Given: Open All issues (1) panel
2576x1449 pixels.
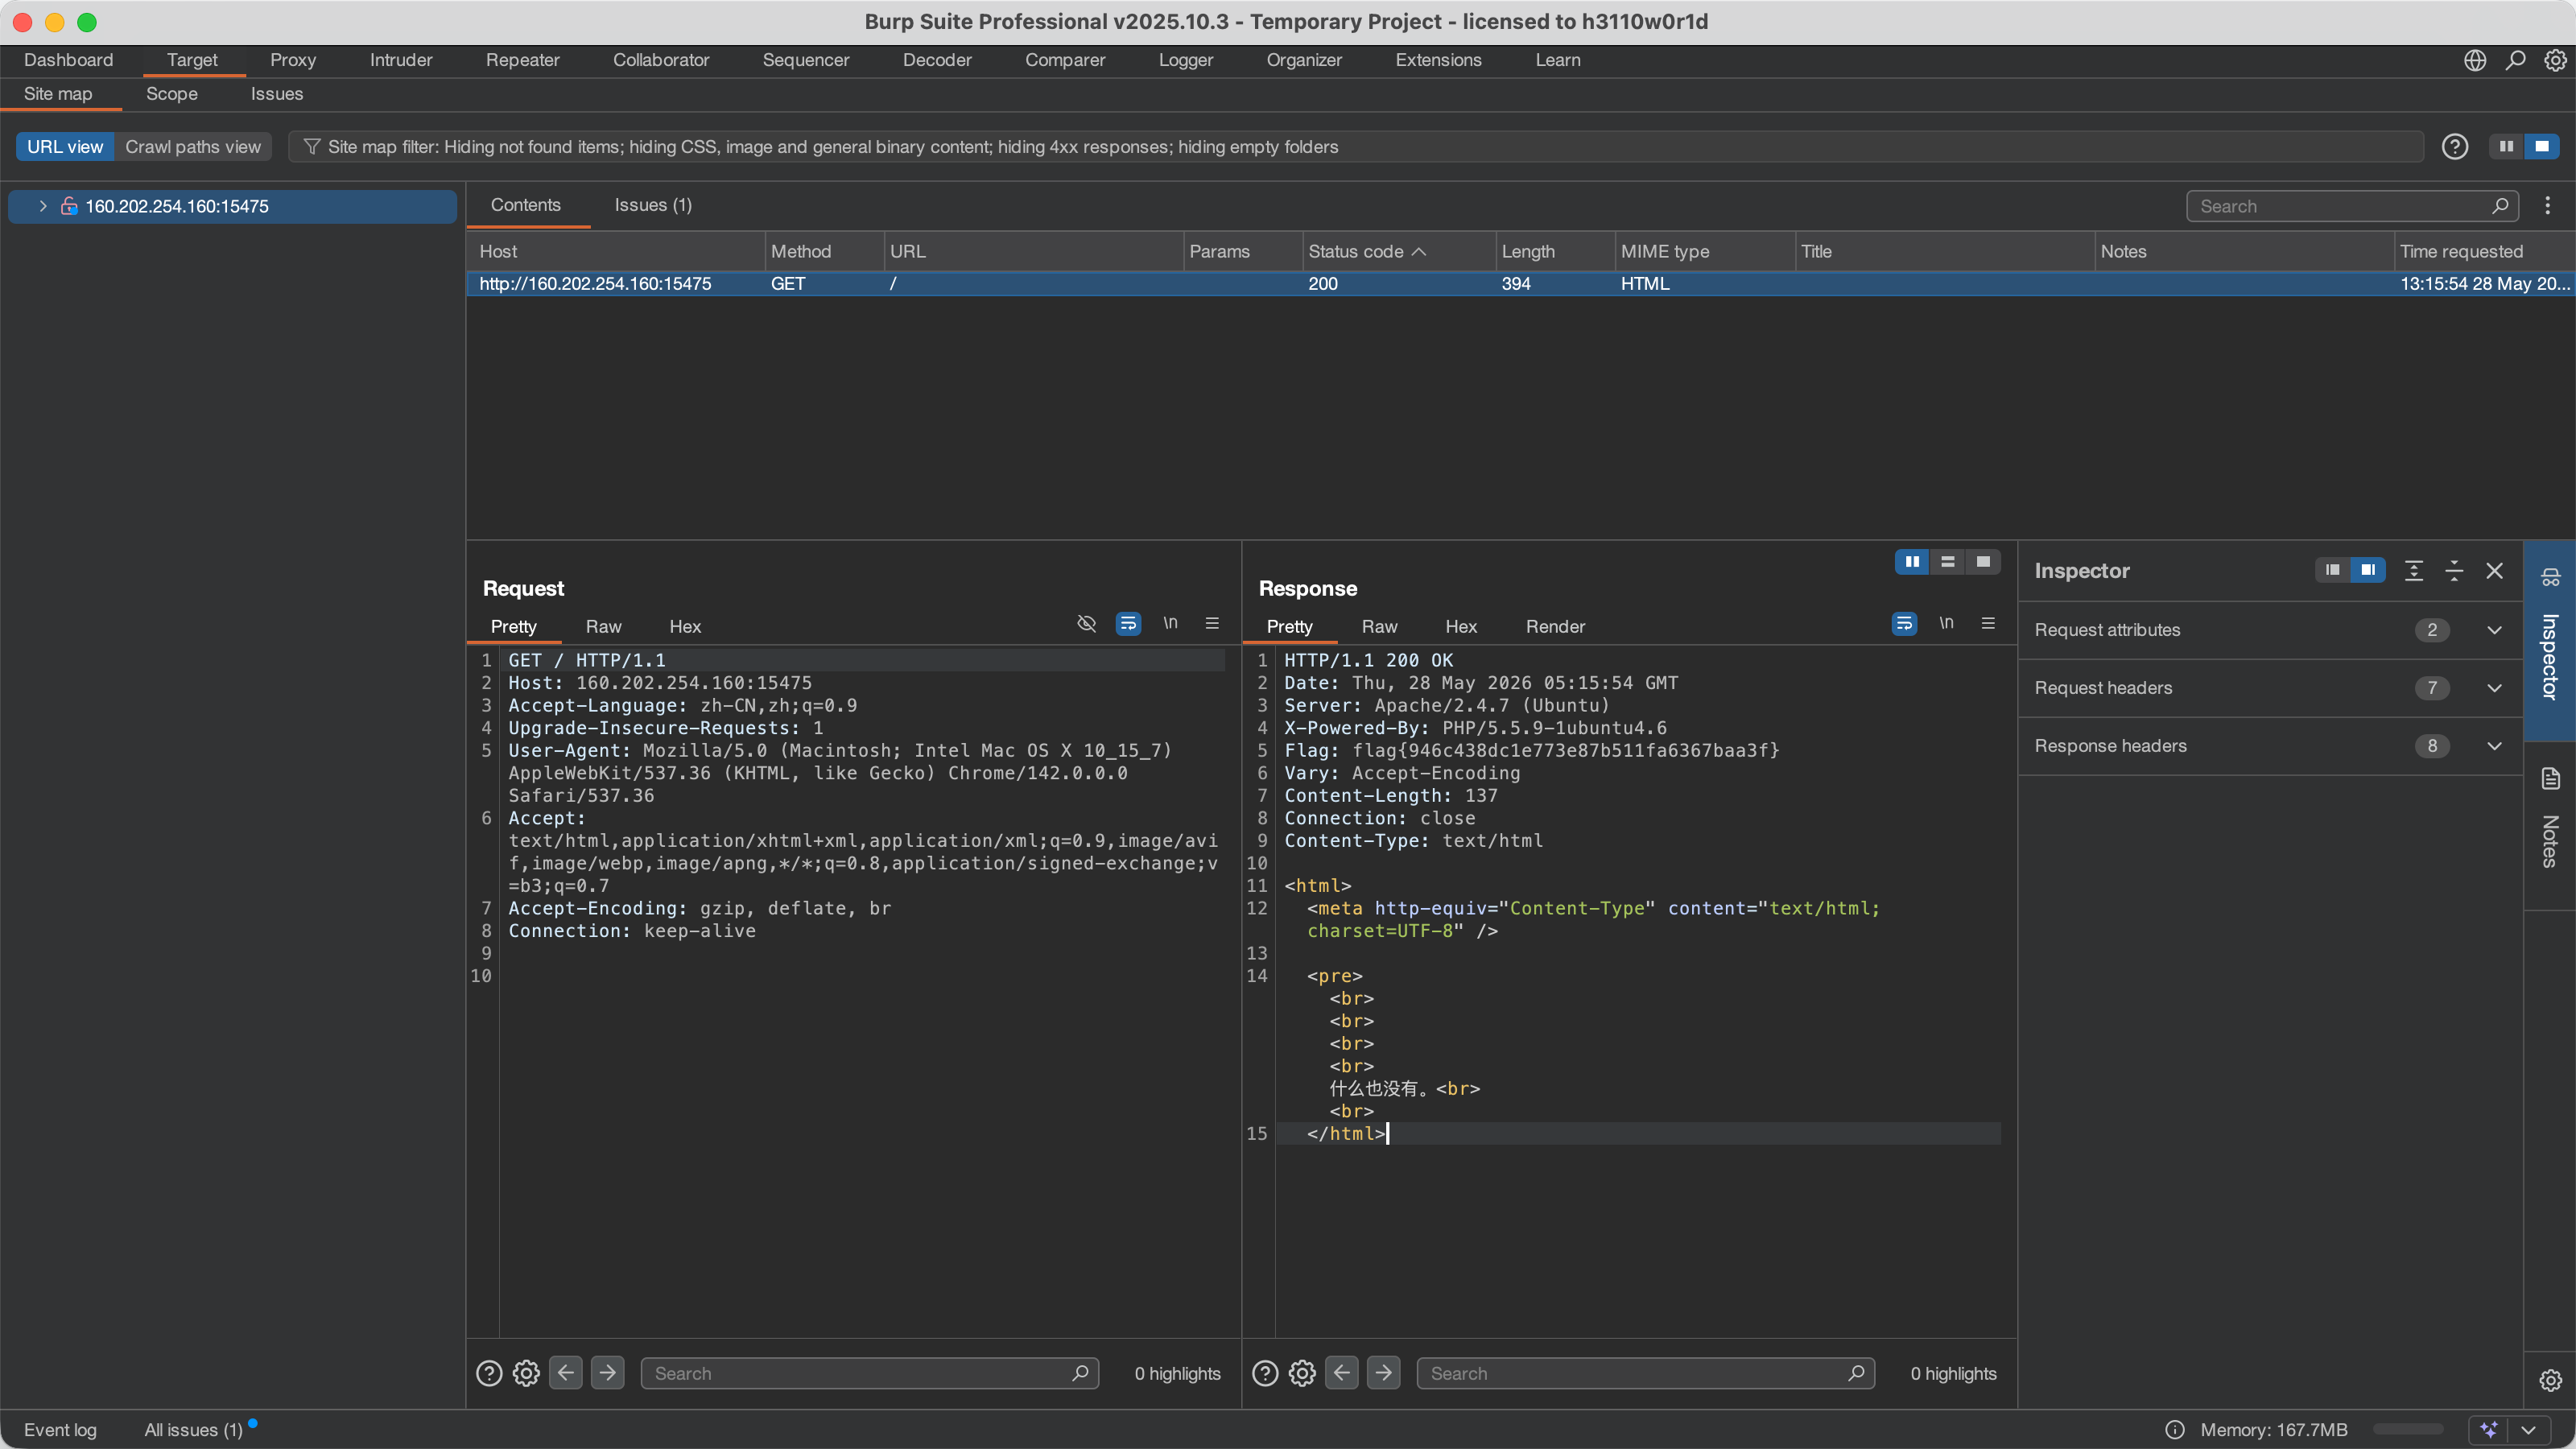Looking at the screenshot, I should point(194,1430).
